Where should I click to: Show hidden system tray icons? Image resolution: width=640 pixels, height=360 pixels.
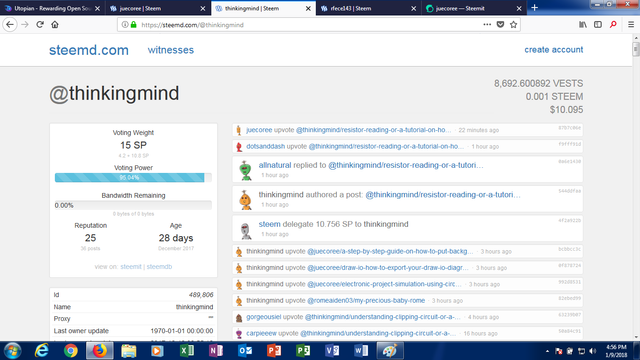point(547,351)
